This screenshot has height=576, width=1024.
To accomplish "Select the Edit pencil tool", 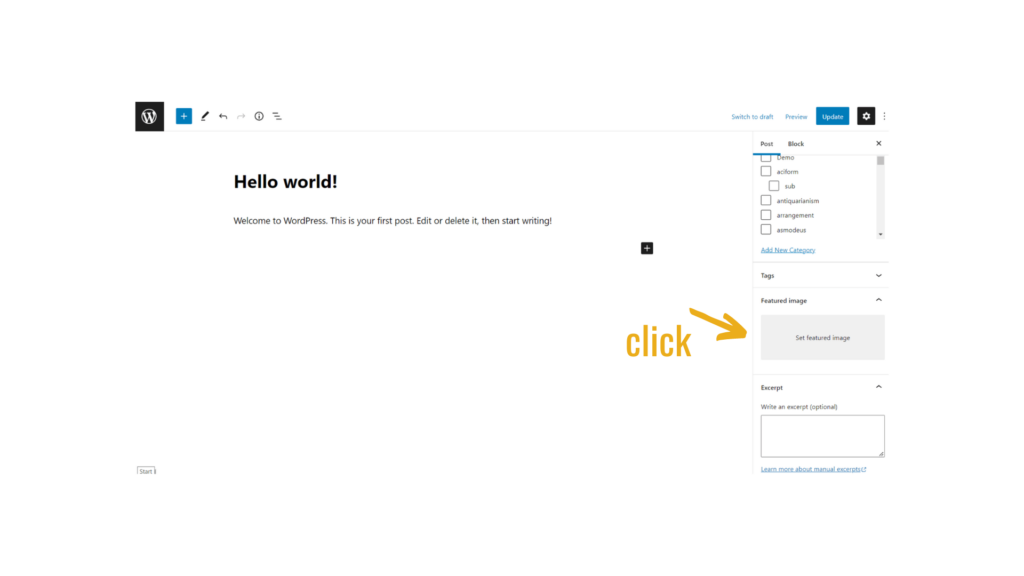I will click(204, 116).
